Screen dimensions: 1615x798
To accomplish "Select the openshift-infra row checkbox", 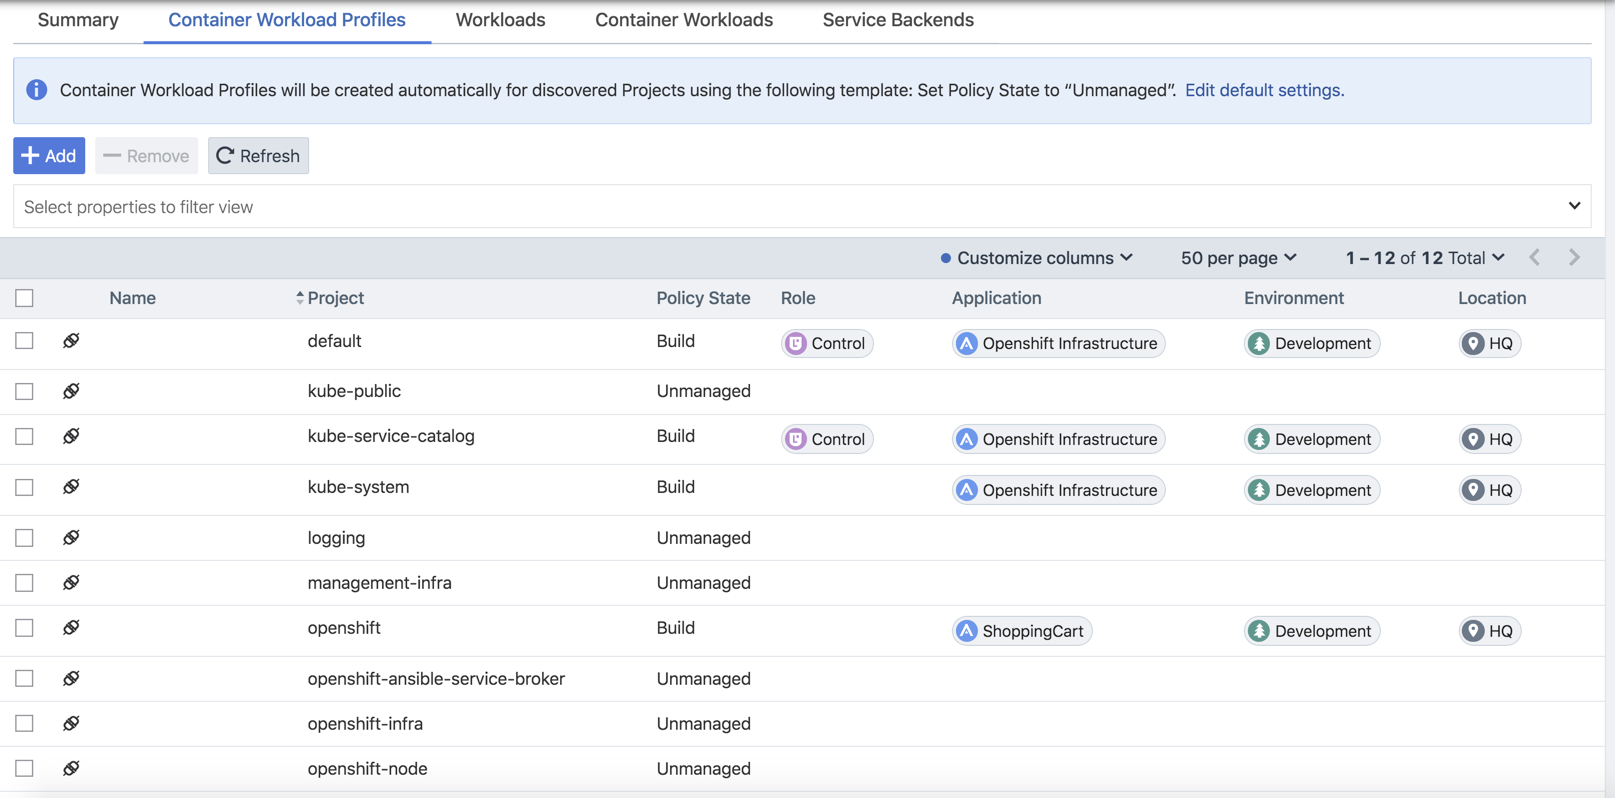I will pyautogui.click(x=25, y=723).
